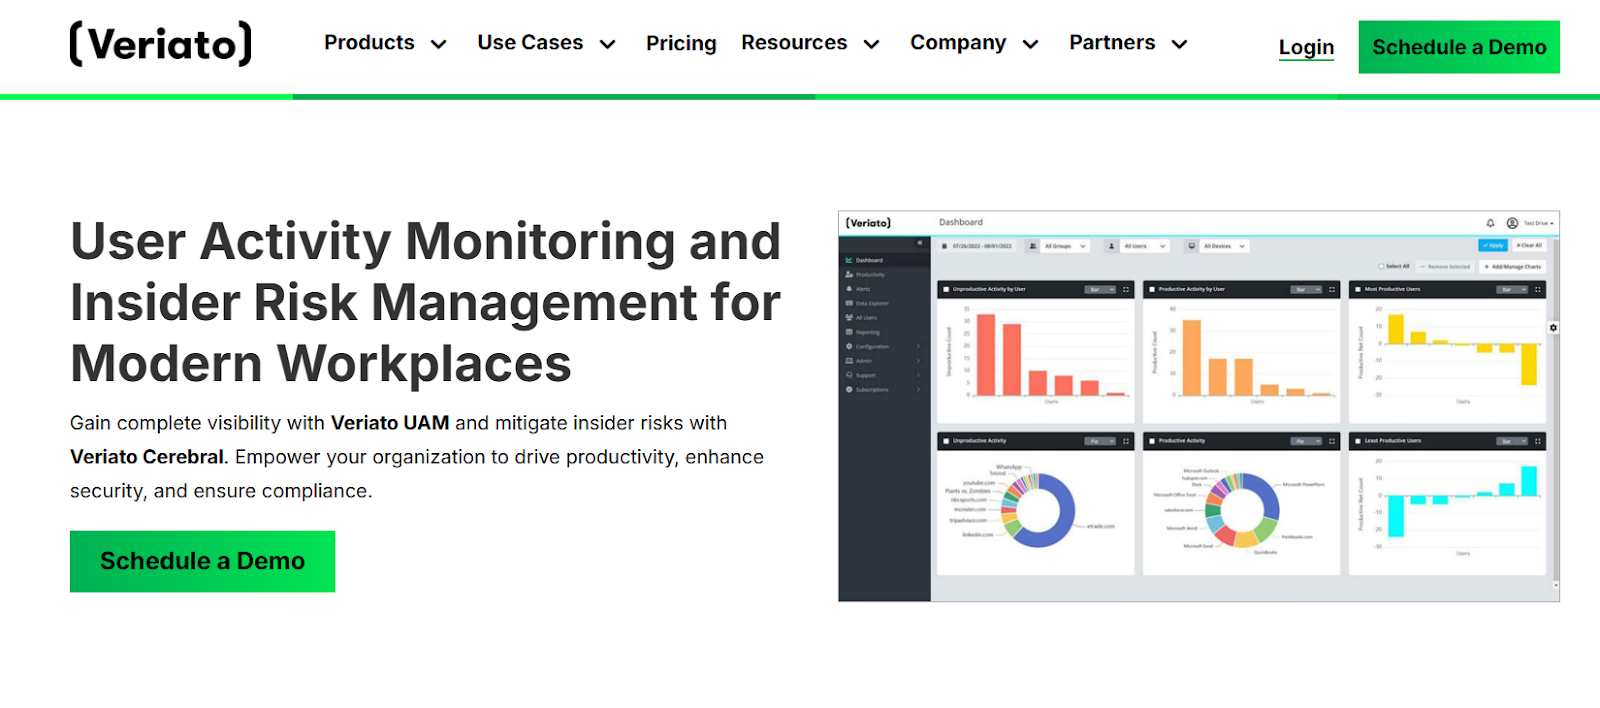The height and width of the screenshot is (708, 1600).
Task: Open the Test Drive account dropdown
Action: pos(1538,223)
